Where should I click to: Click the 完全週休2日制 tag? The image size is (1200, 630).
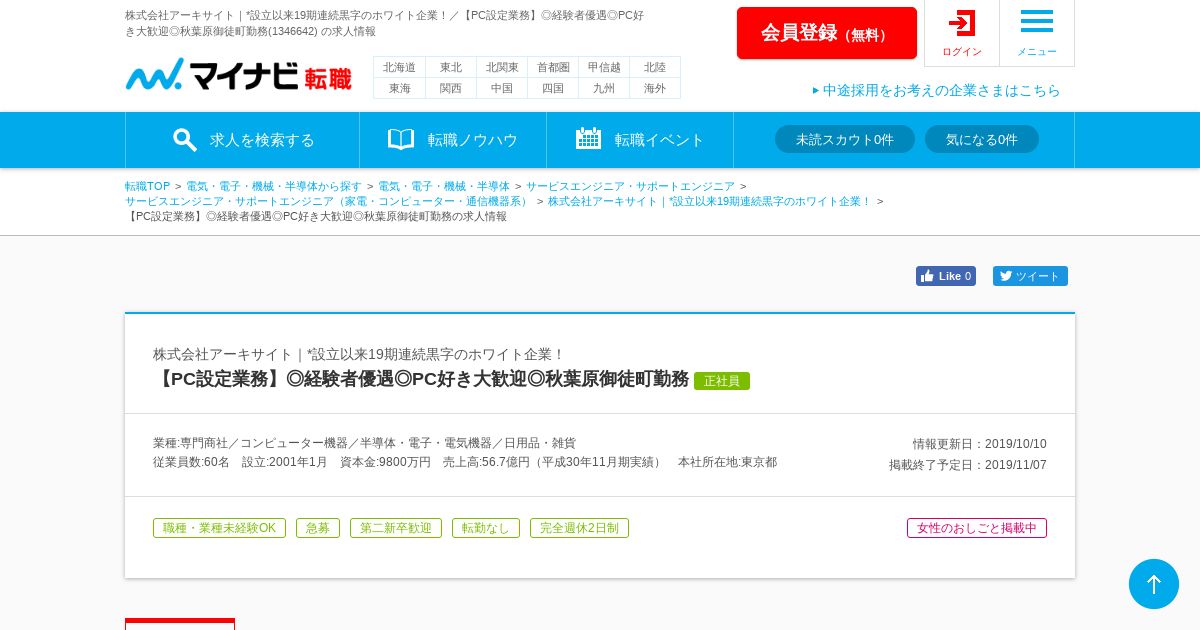pos(579,528)
